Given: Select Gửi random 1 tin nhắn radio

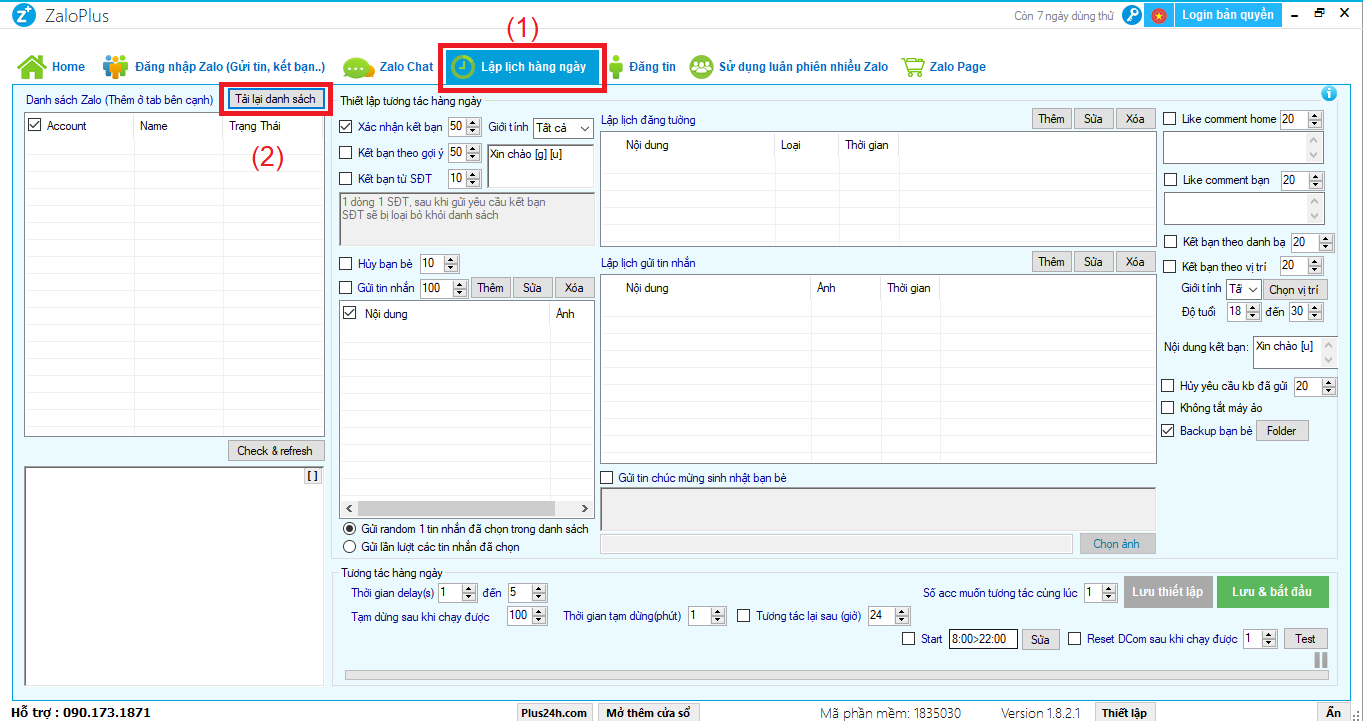Looking at the screenshot, I should [349, 528].
